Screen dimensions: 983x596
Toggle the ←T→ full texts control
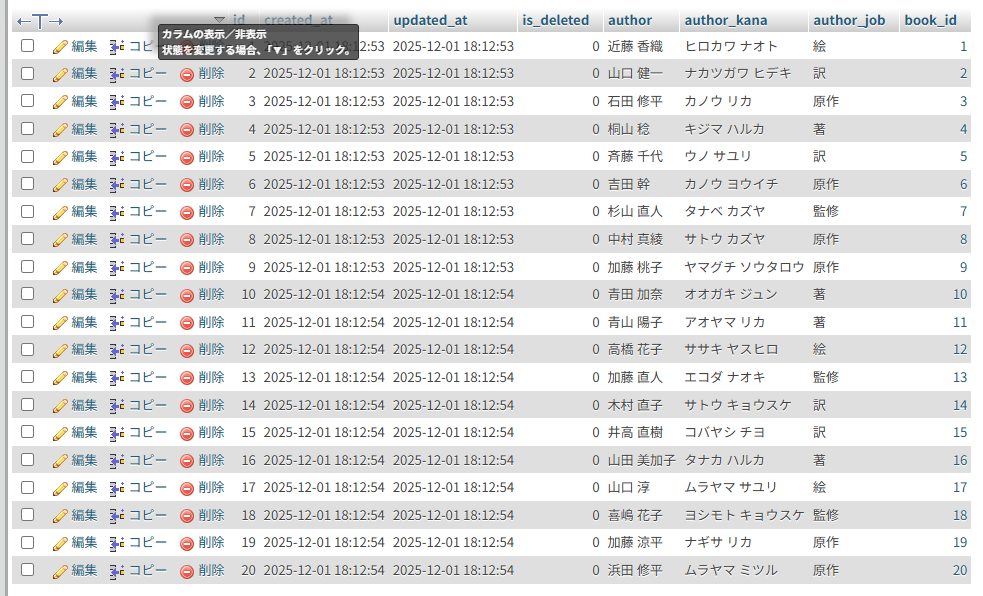point(40,21)
